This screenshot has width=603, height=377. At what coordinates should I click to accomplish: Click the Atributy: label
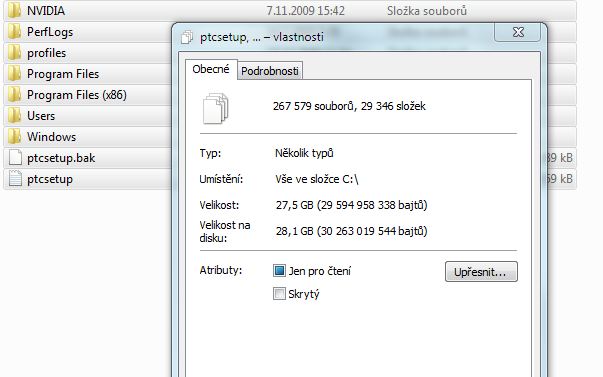221,270
